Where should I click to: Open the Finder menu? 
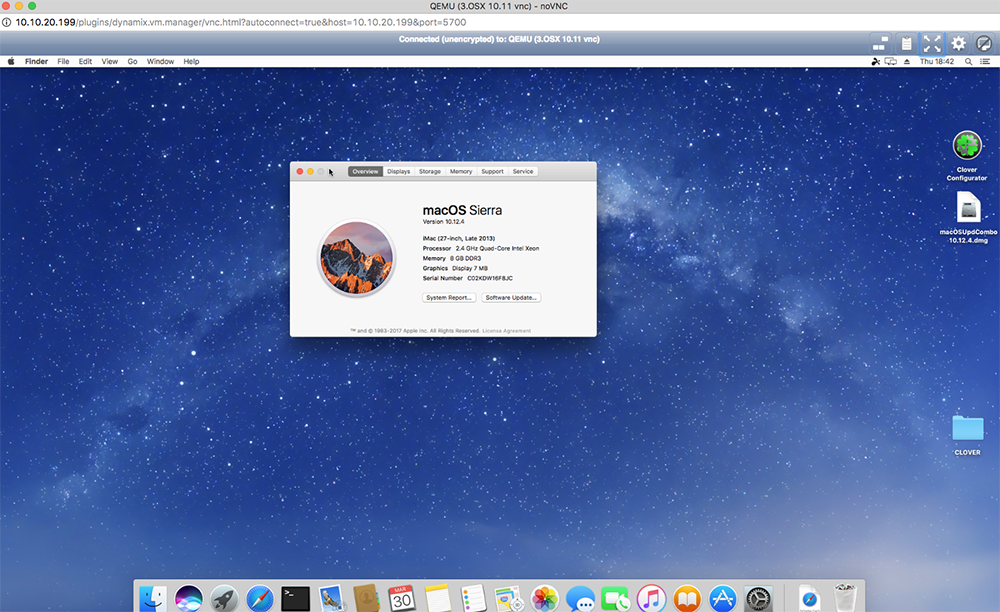point(36,61)
